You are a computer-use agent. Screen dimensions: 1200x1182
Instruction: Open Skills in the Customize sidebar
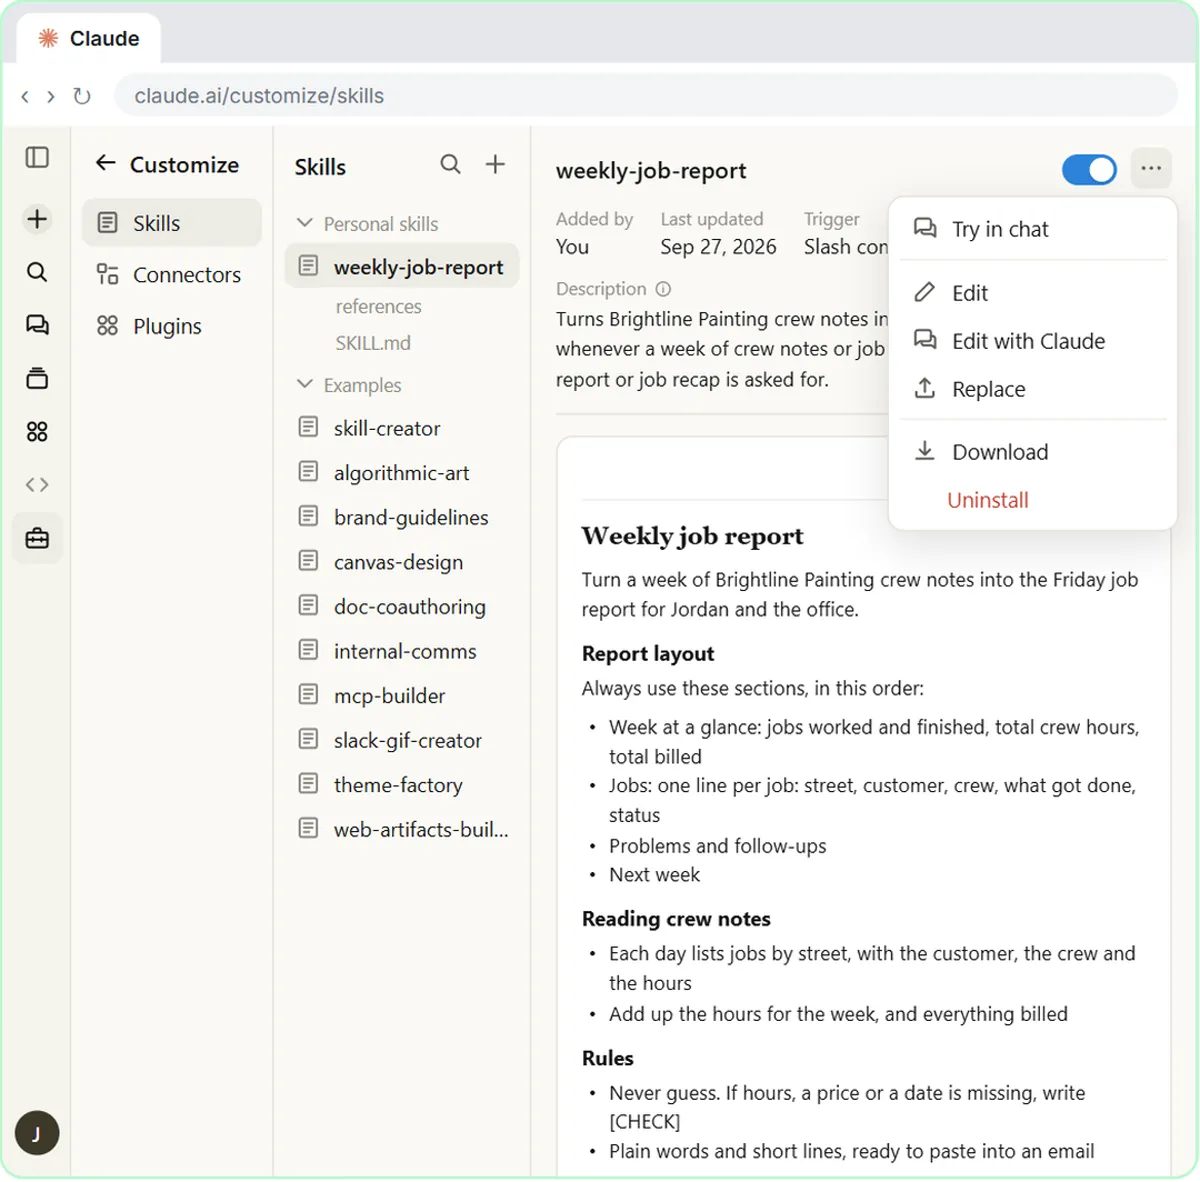[172, 223]
